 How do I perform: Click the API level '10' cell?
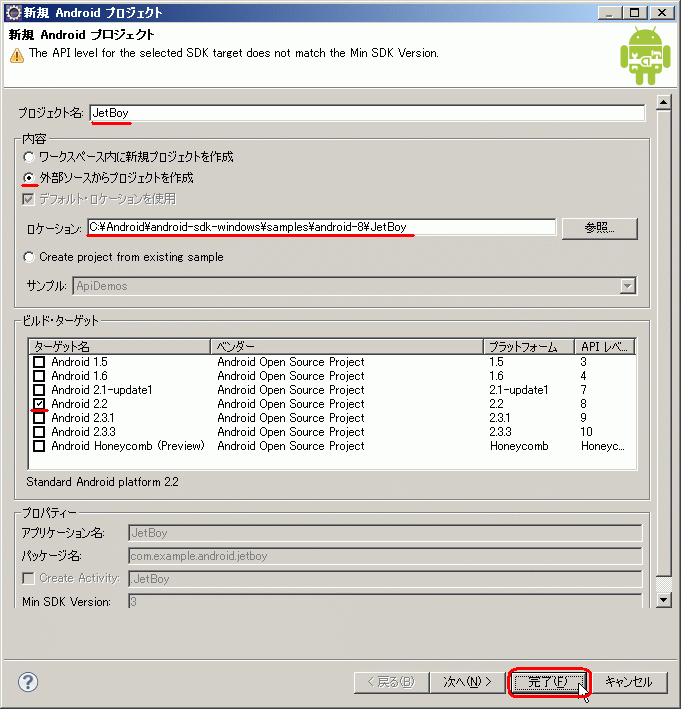(x=586, y=432)
